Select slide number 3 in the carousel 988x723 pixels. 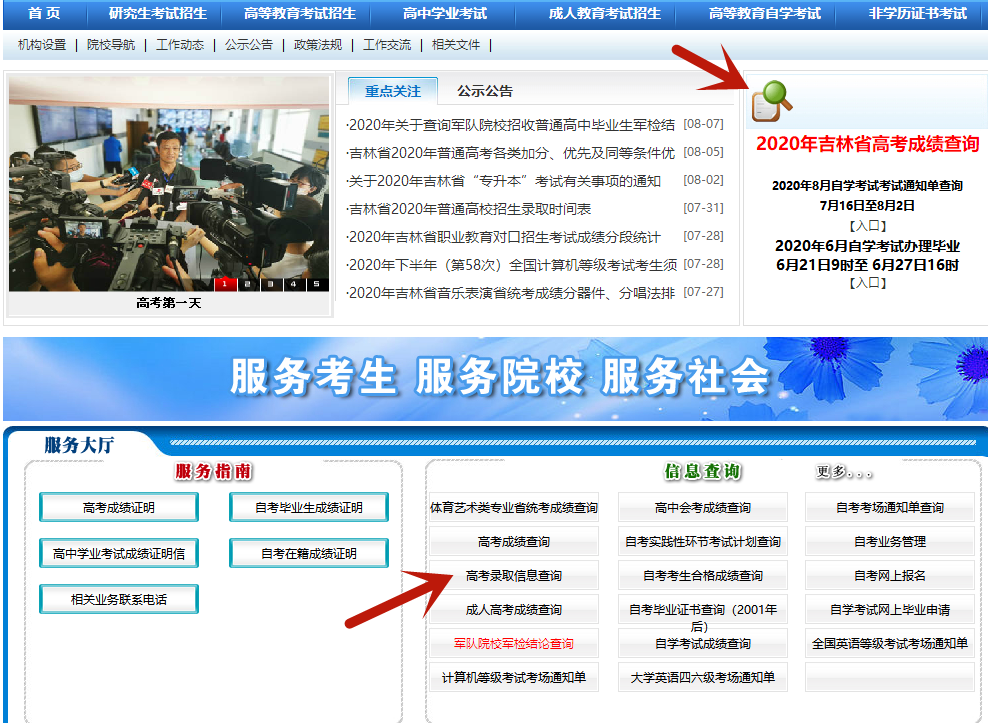click(x=271, y=284)
